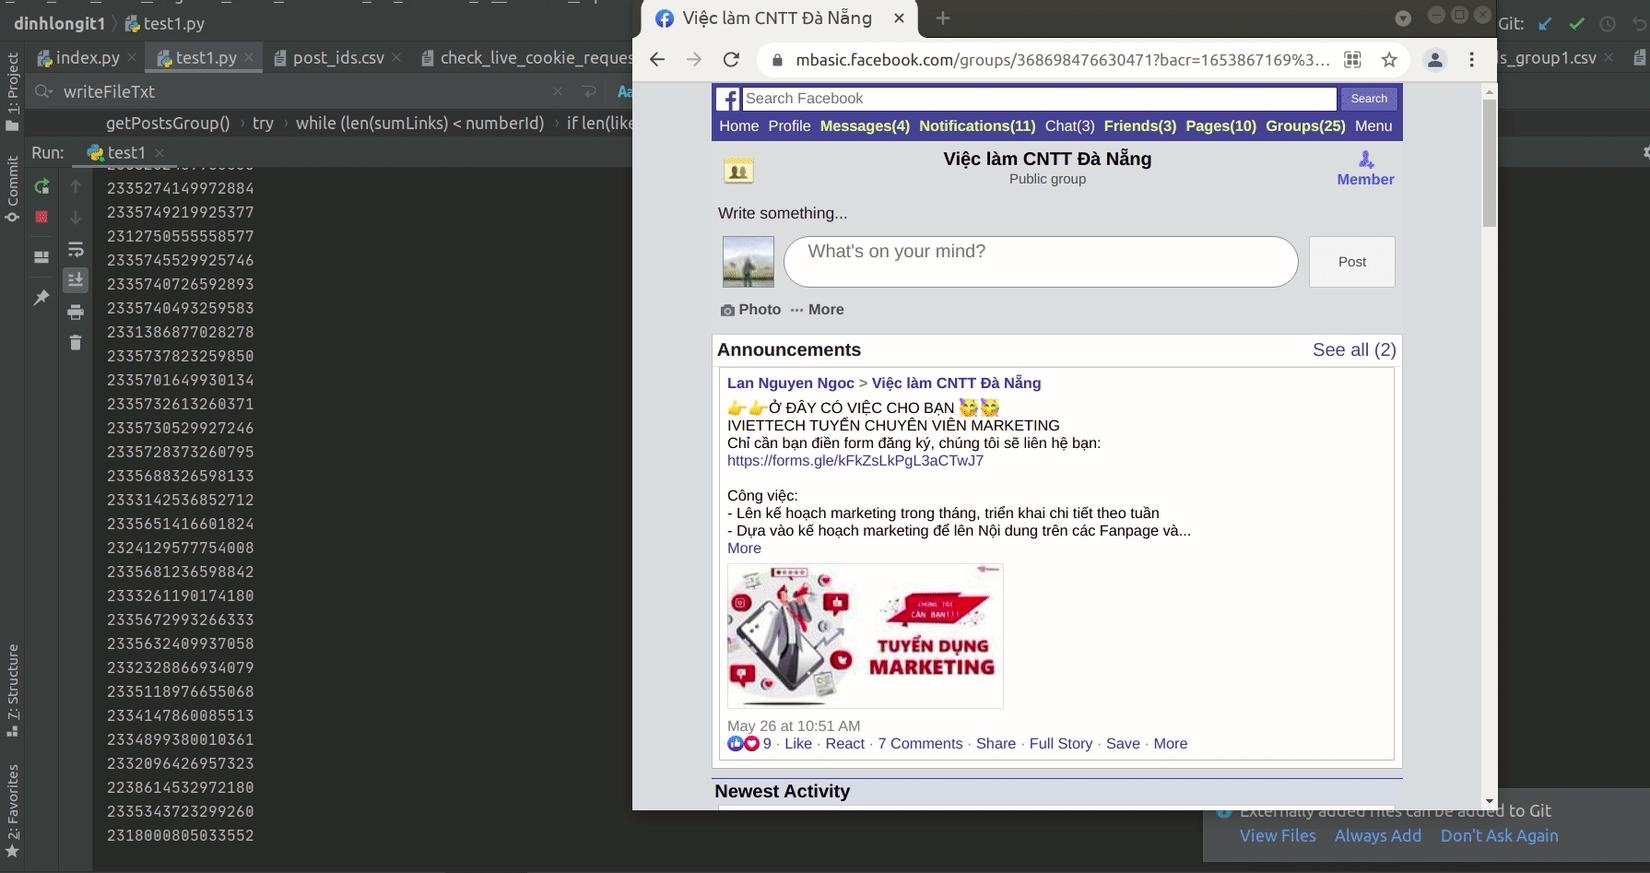Bookmark this page with star icon
The height and width of the screenshot is (873, 1650).
coord(1389,60)
